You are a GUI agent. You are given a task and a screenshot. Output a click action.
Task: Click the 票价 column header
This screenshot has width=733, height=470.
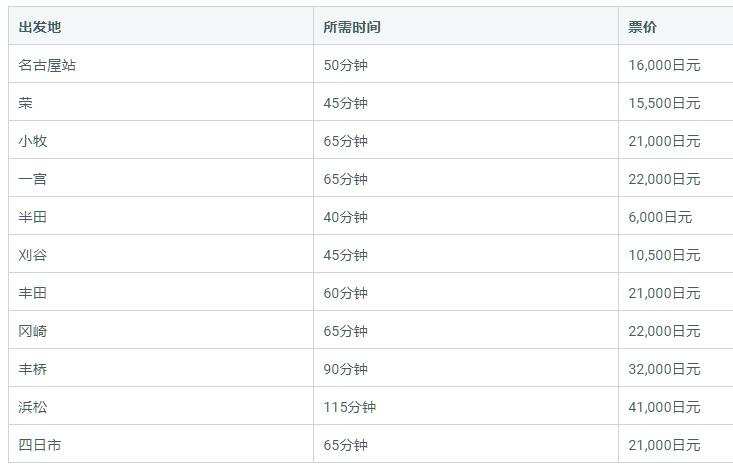[643, 27]
